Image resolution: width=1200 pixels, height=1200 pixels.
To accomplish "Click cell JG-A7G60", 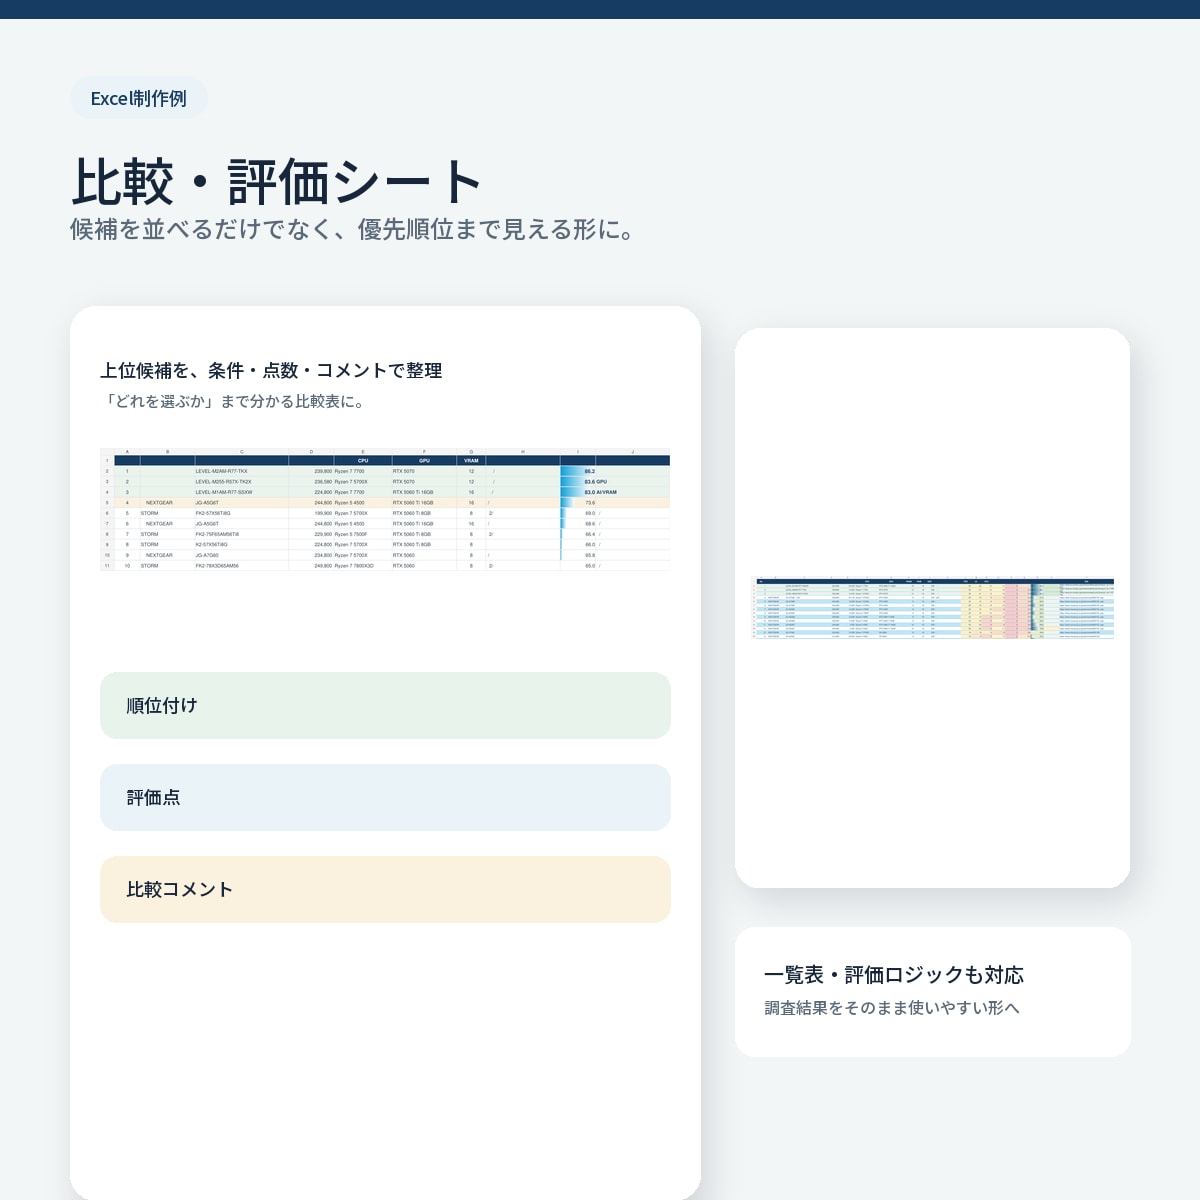I will [x=207, y=555].
